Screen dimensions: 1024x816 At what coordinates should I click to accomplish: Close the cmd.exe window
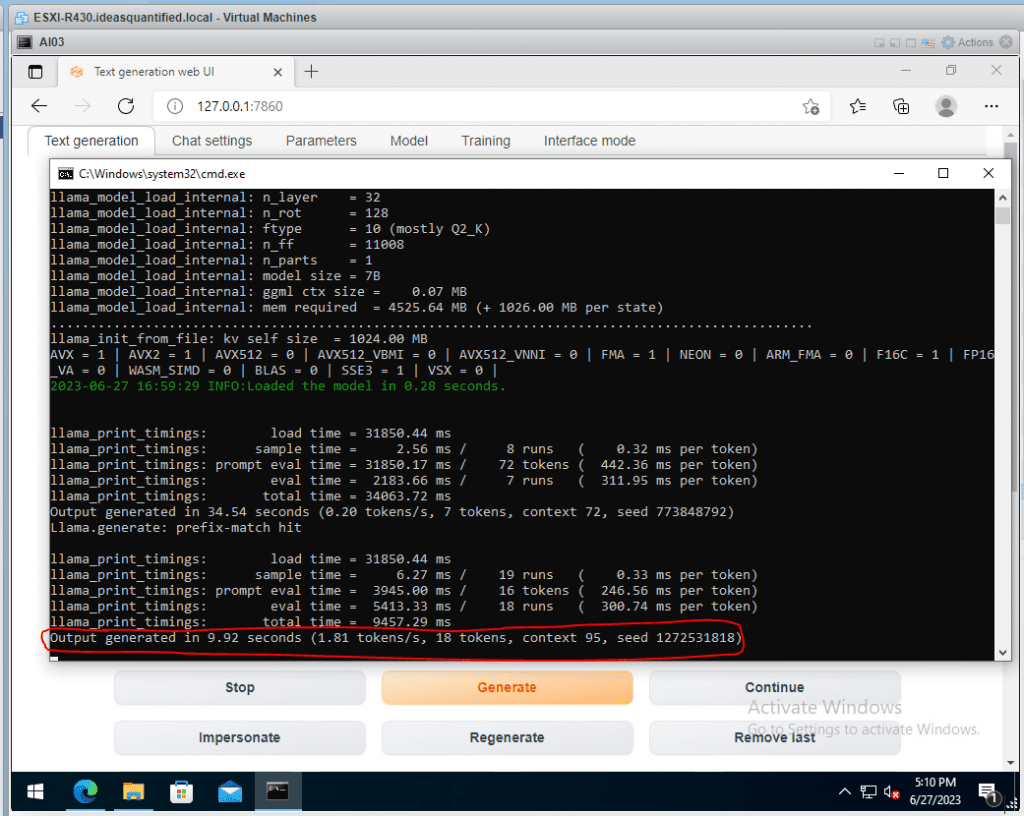(988, 174)
